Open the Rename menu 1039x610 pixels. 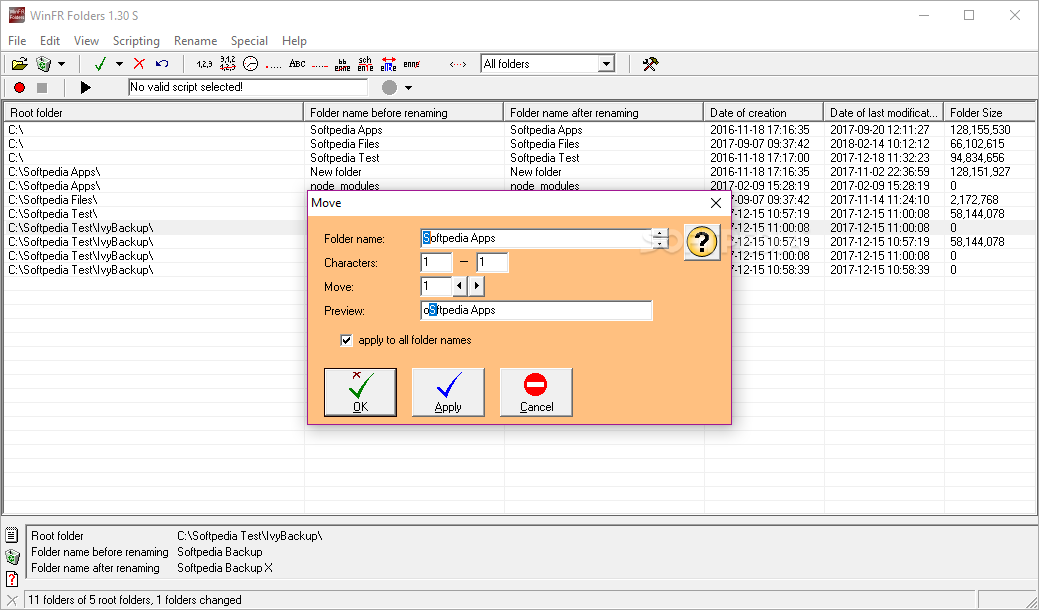point(195,41)
